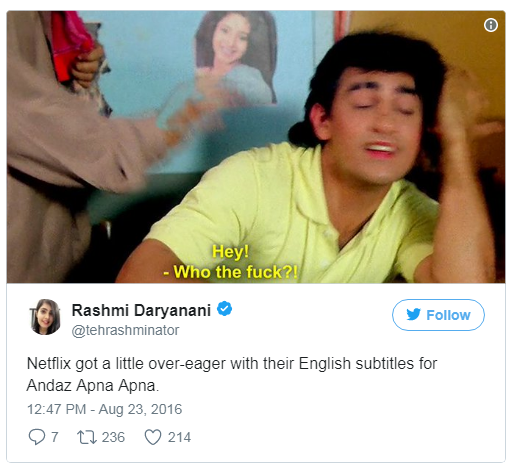Click the info icon on the image
This screenshot has width=521, height=476.
(491, 25)
